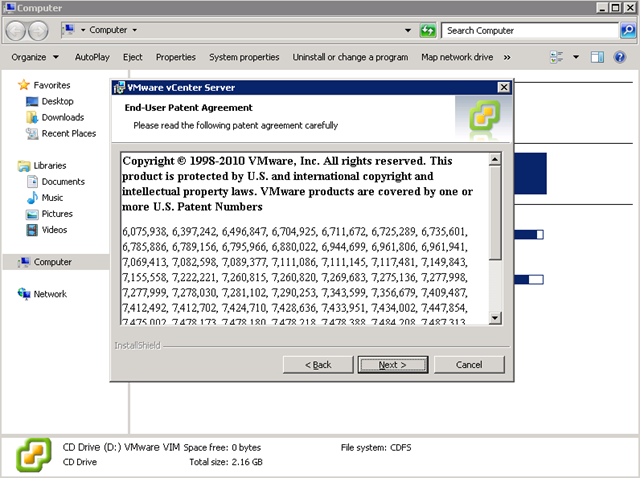Select Documents under Libraries
This screenshot has width=640, height=478.
click(63, 182)
